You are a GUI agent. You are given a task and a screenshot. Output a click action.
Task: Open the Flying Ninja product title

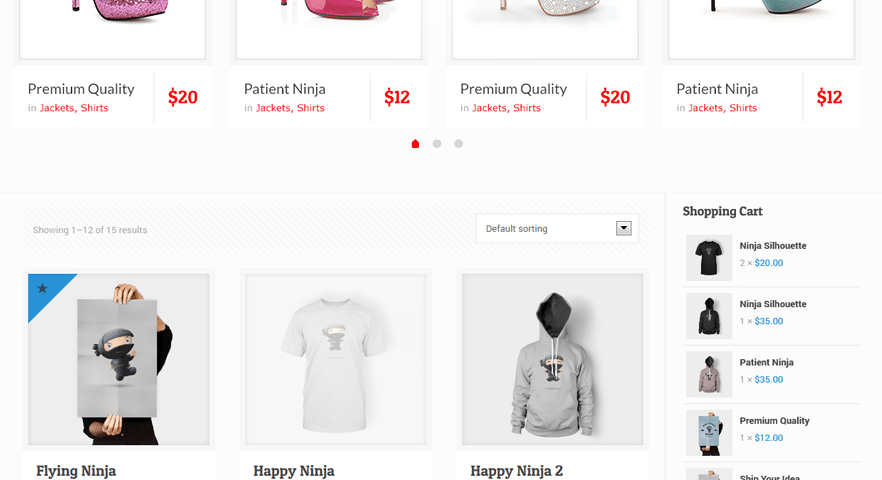(76, 471)
